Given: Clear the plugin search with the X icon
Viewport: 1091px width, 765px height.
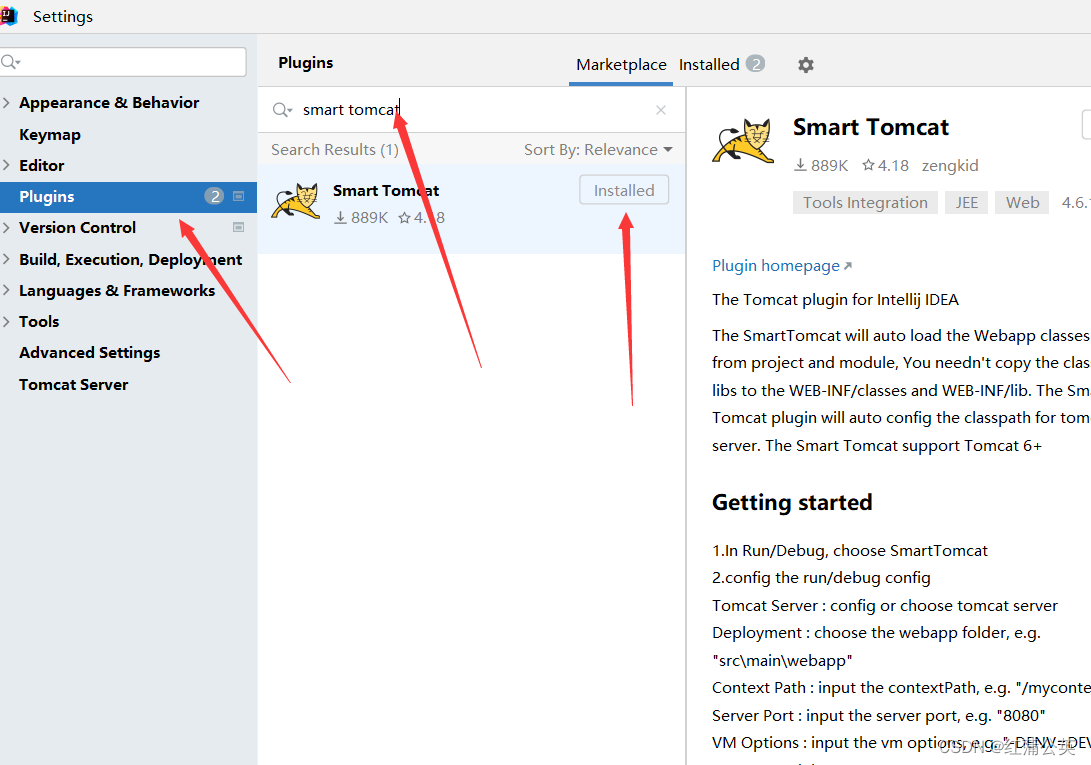Looking at the screenshot, I should (661, 110).
